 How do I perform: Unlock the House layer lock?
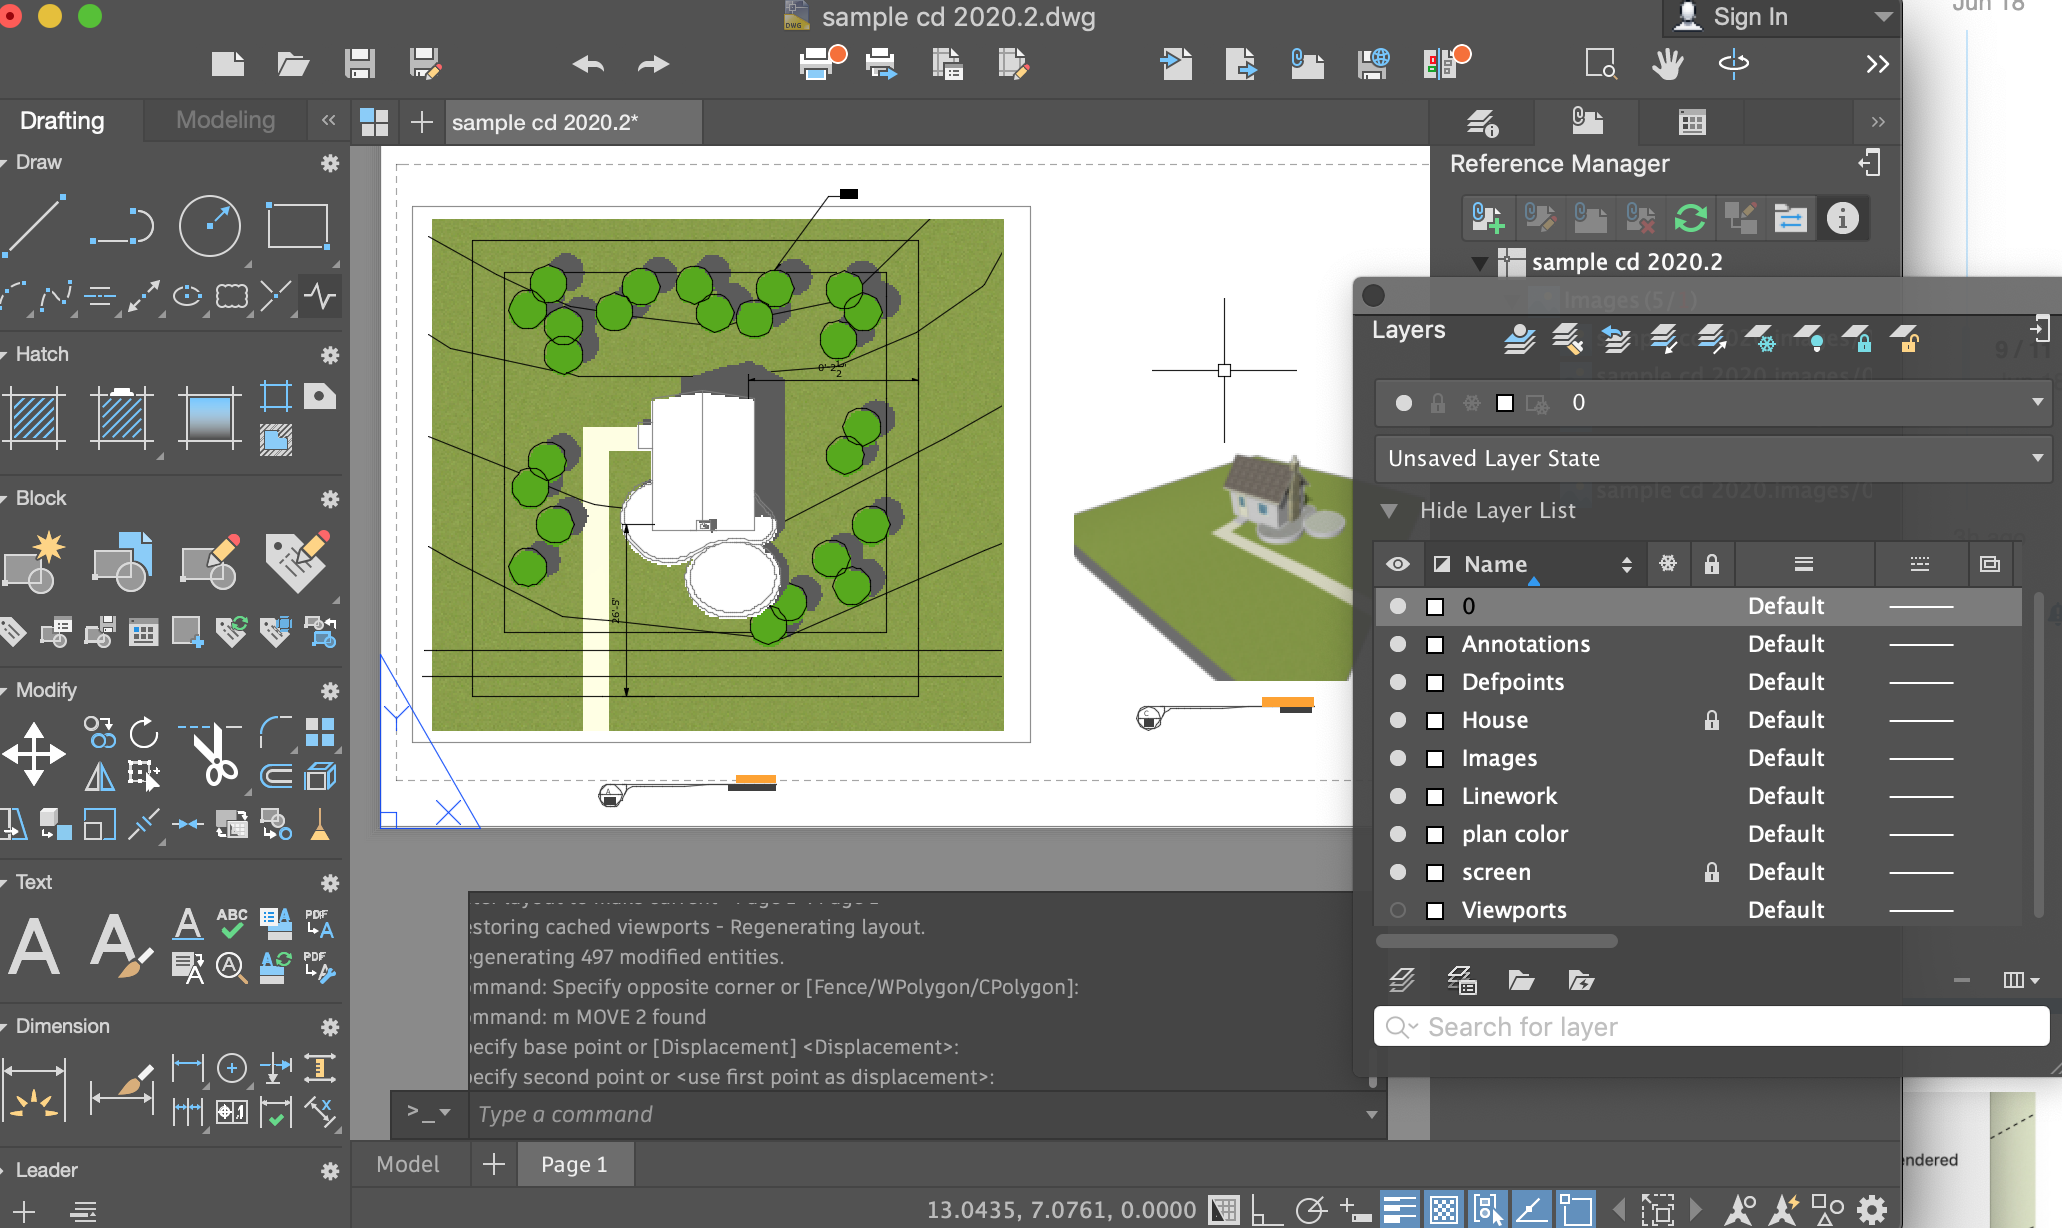click(x=1712, y=720)
